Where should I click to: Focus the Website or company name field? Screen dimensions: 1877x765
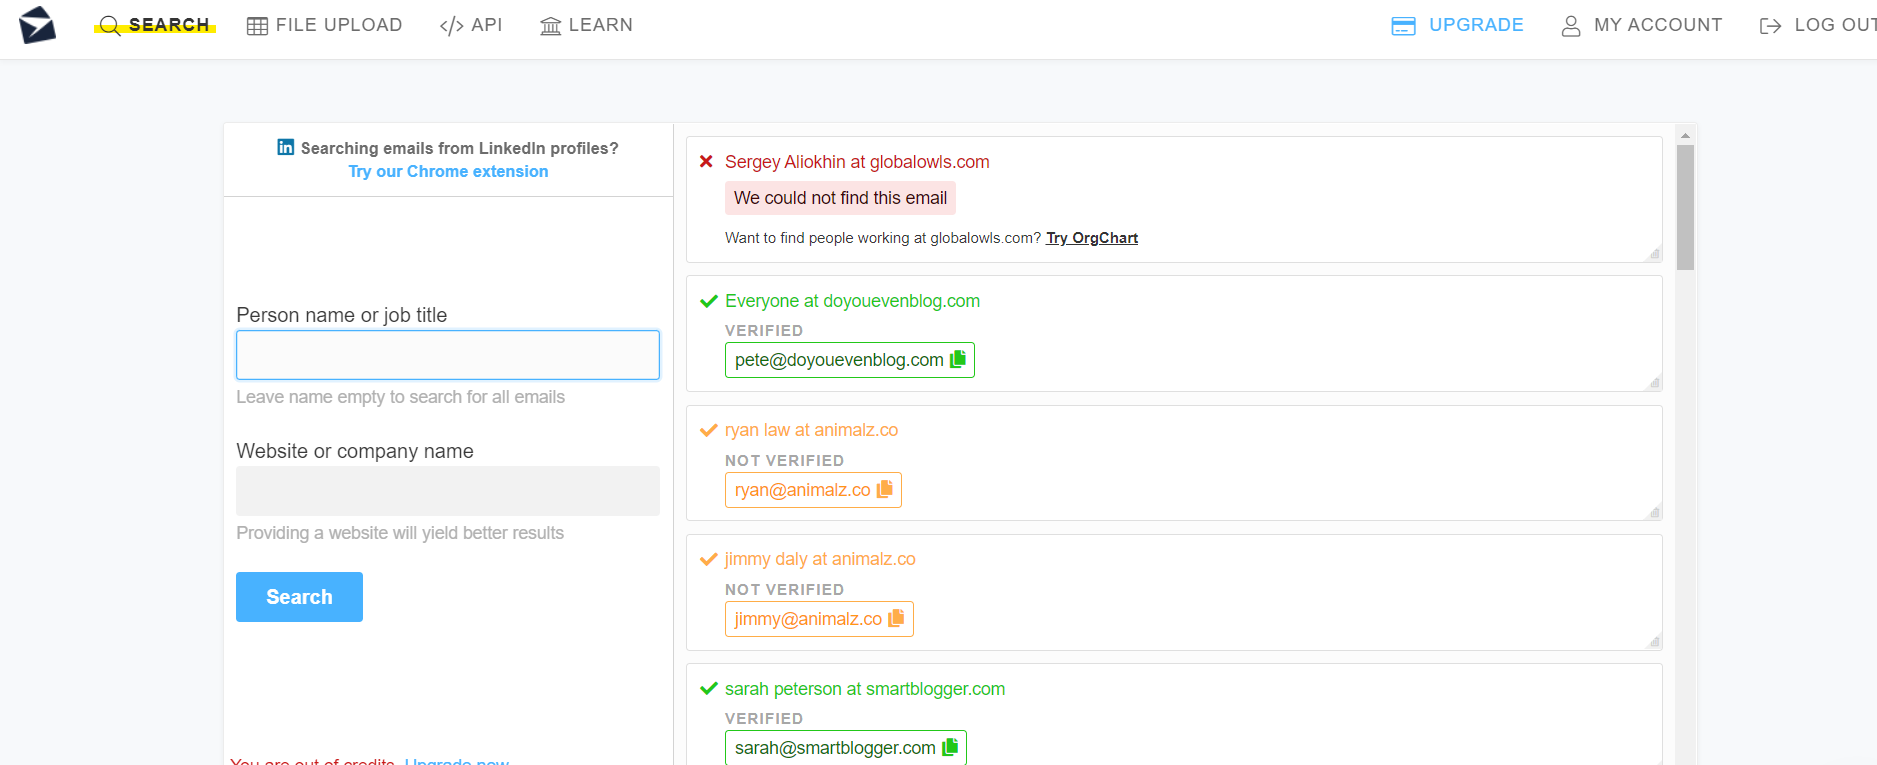(x=448, y=491)
